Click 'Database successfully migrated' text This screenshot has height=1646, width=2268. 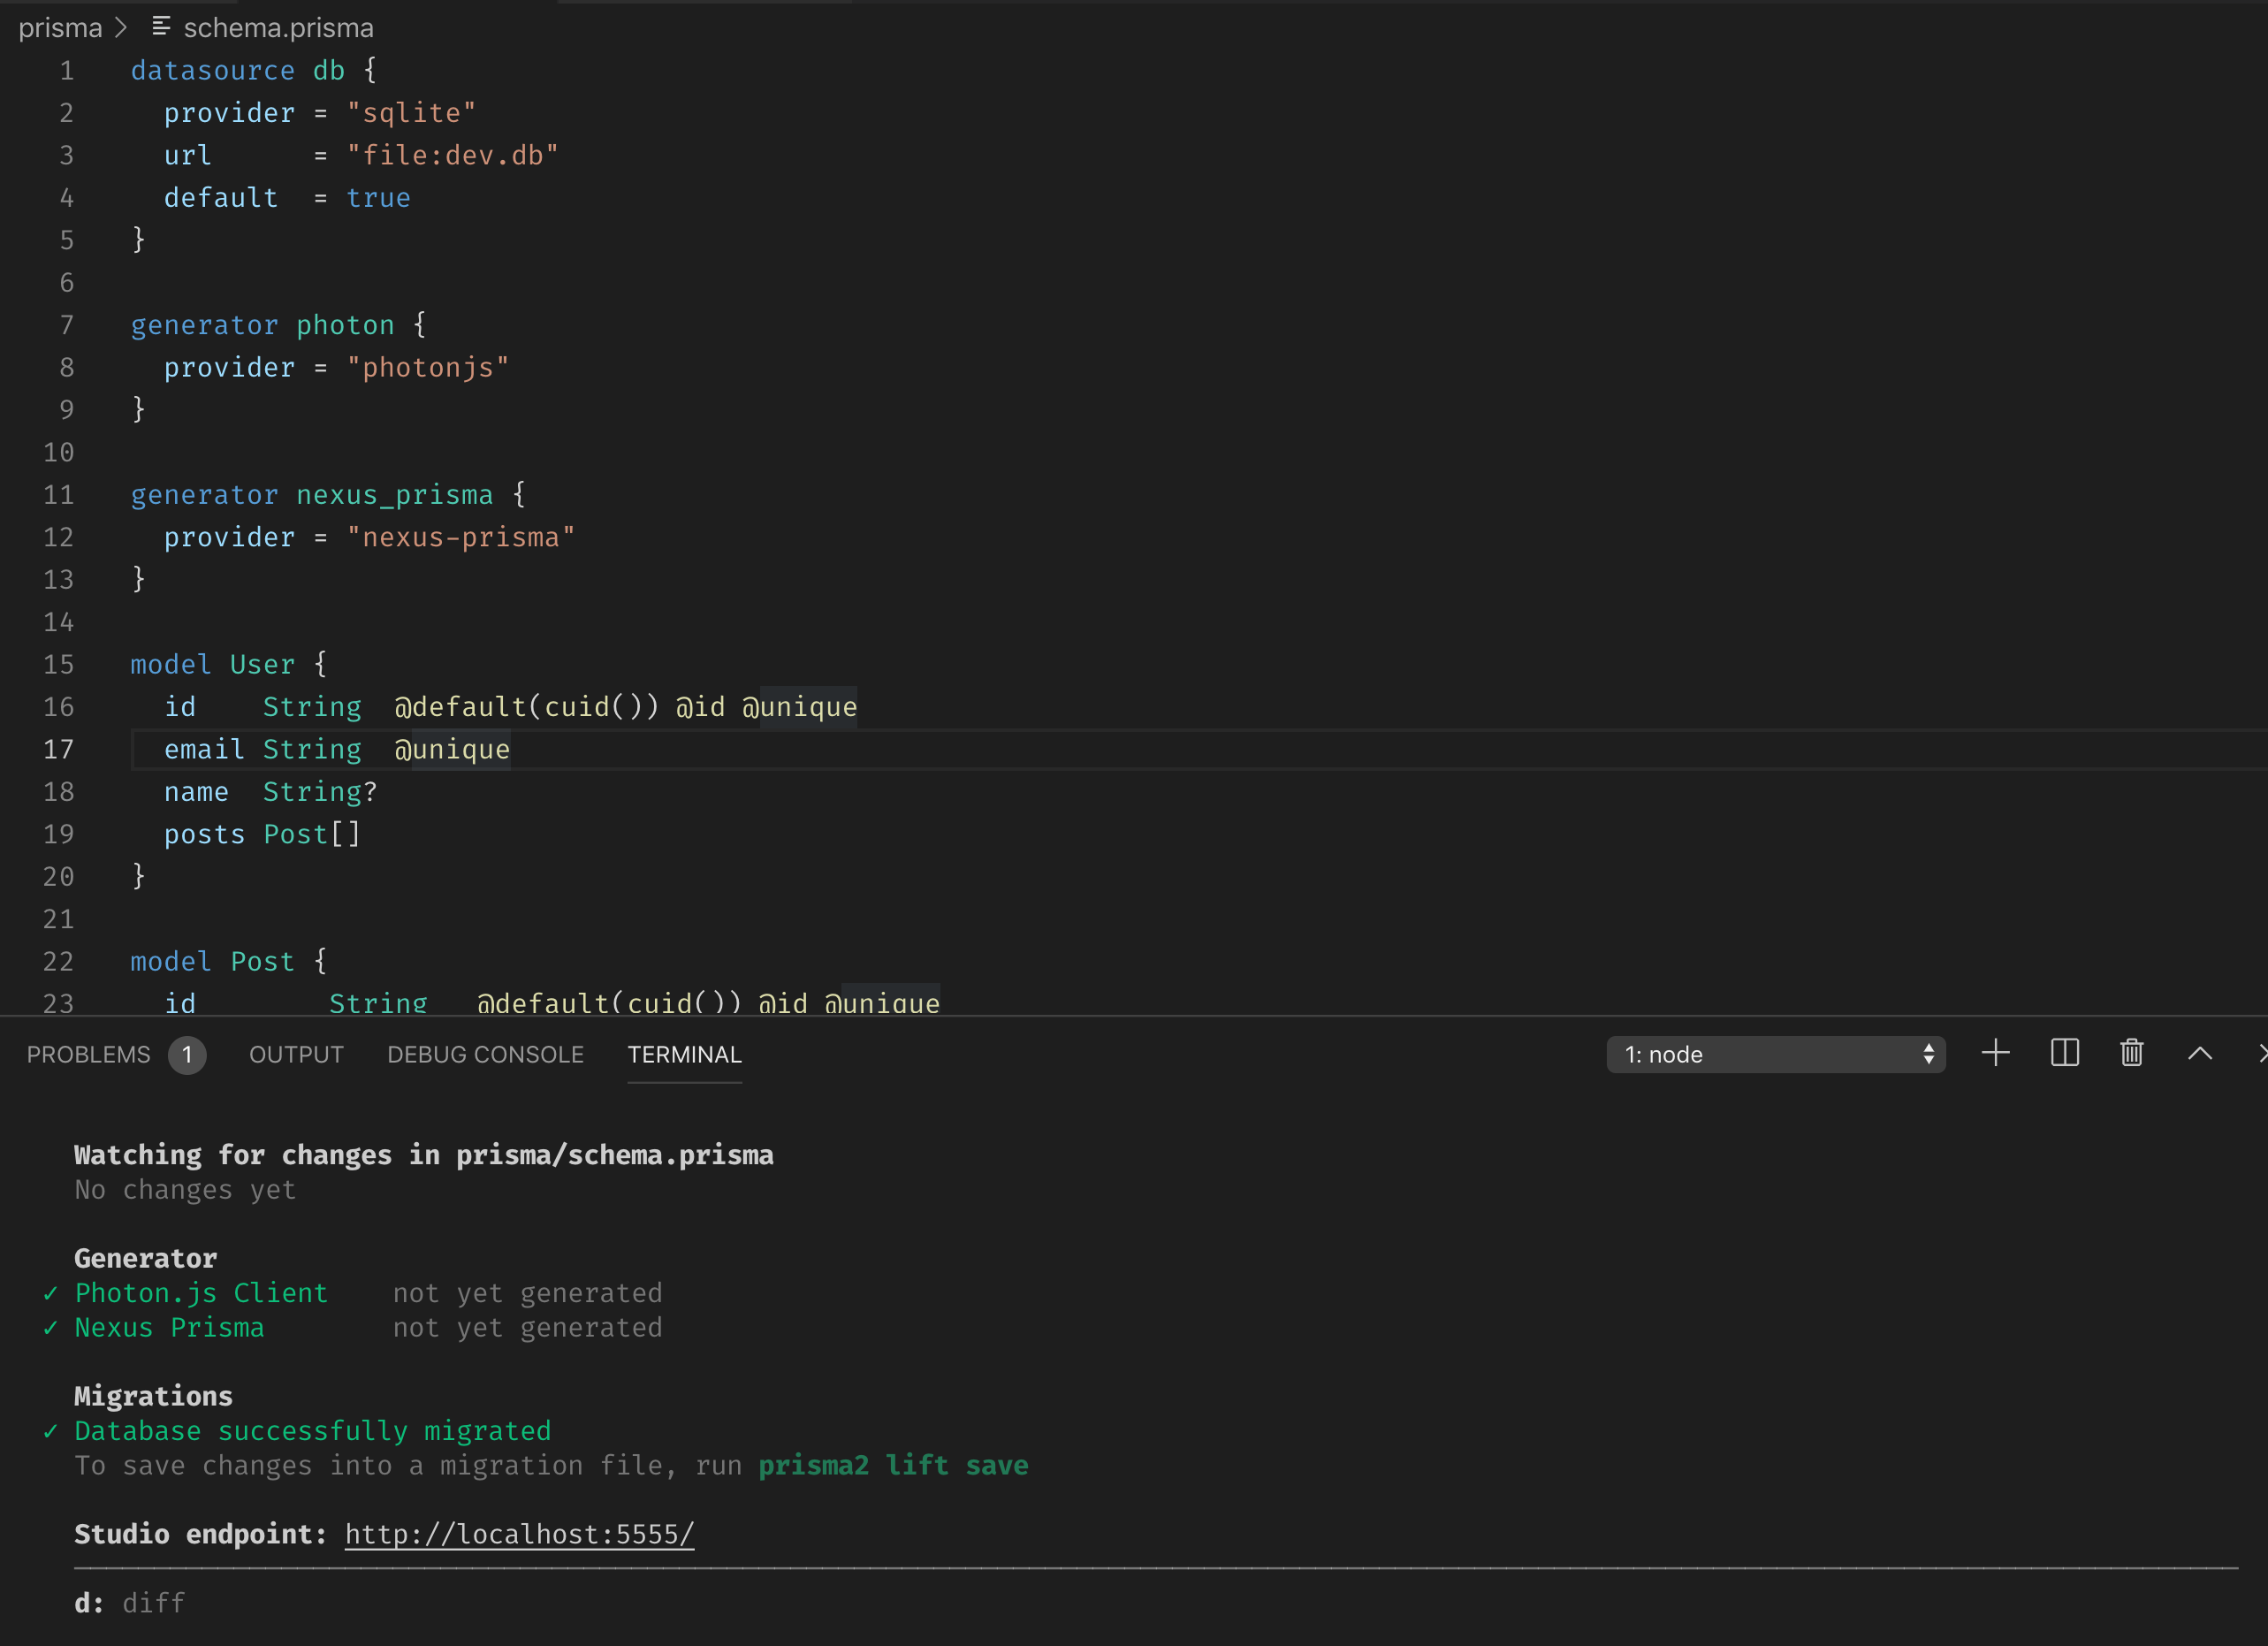[313, 1431]
